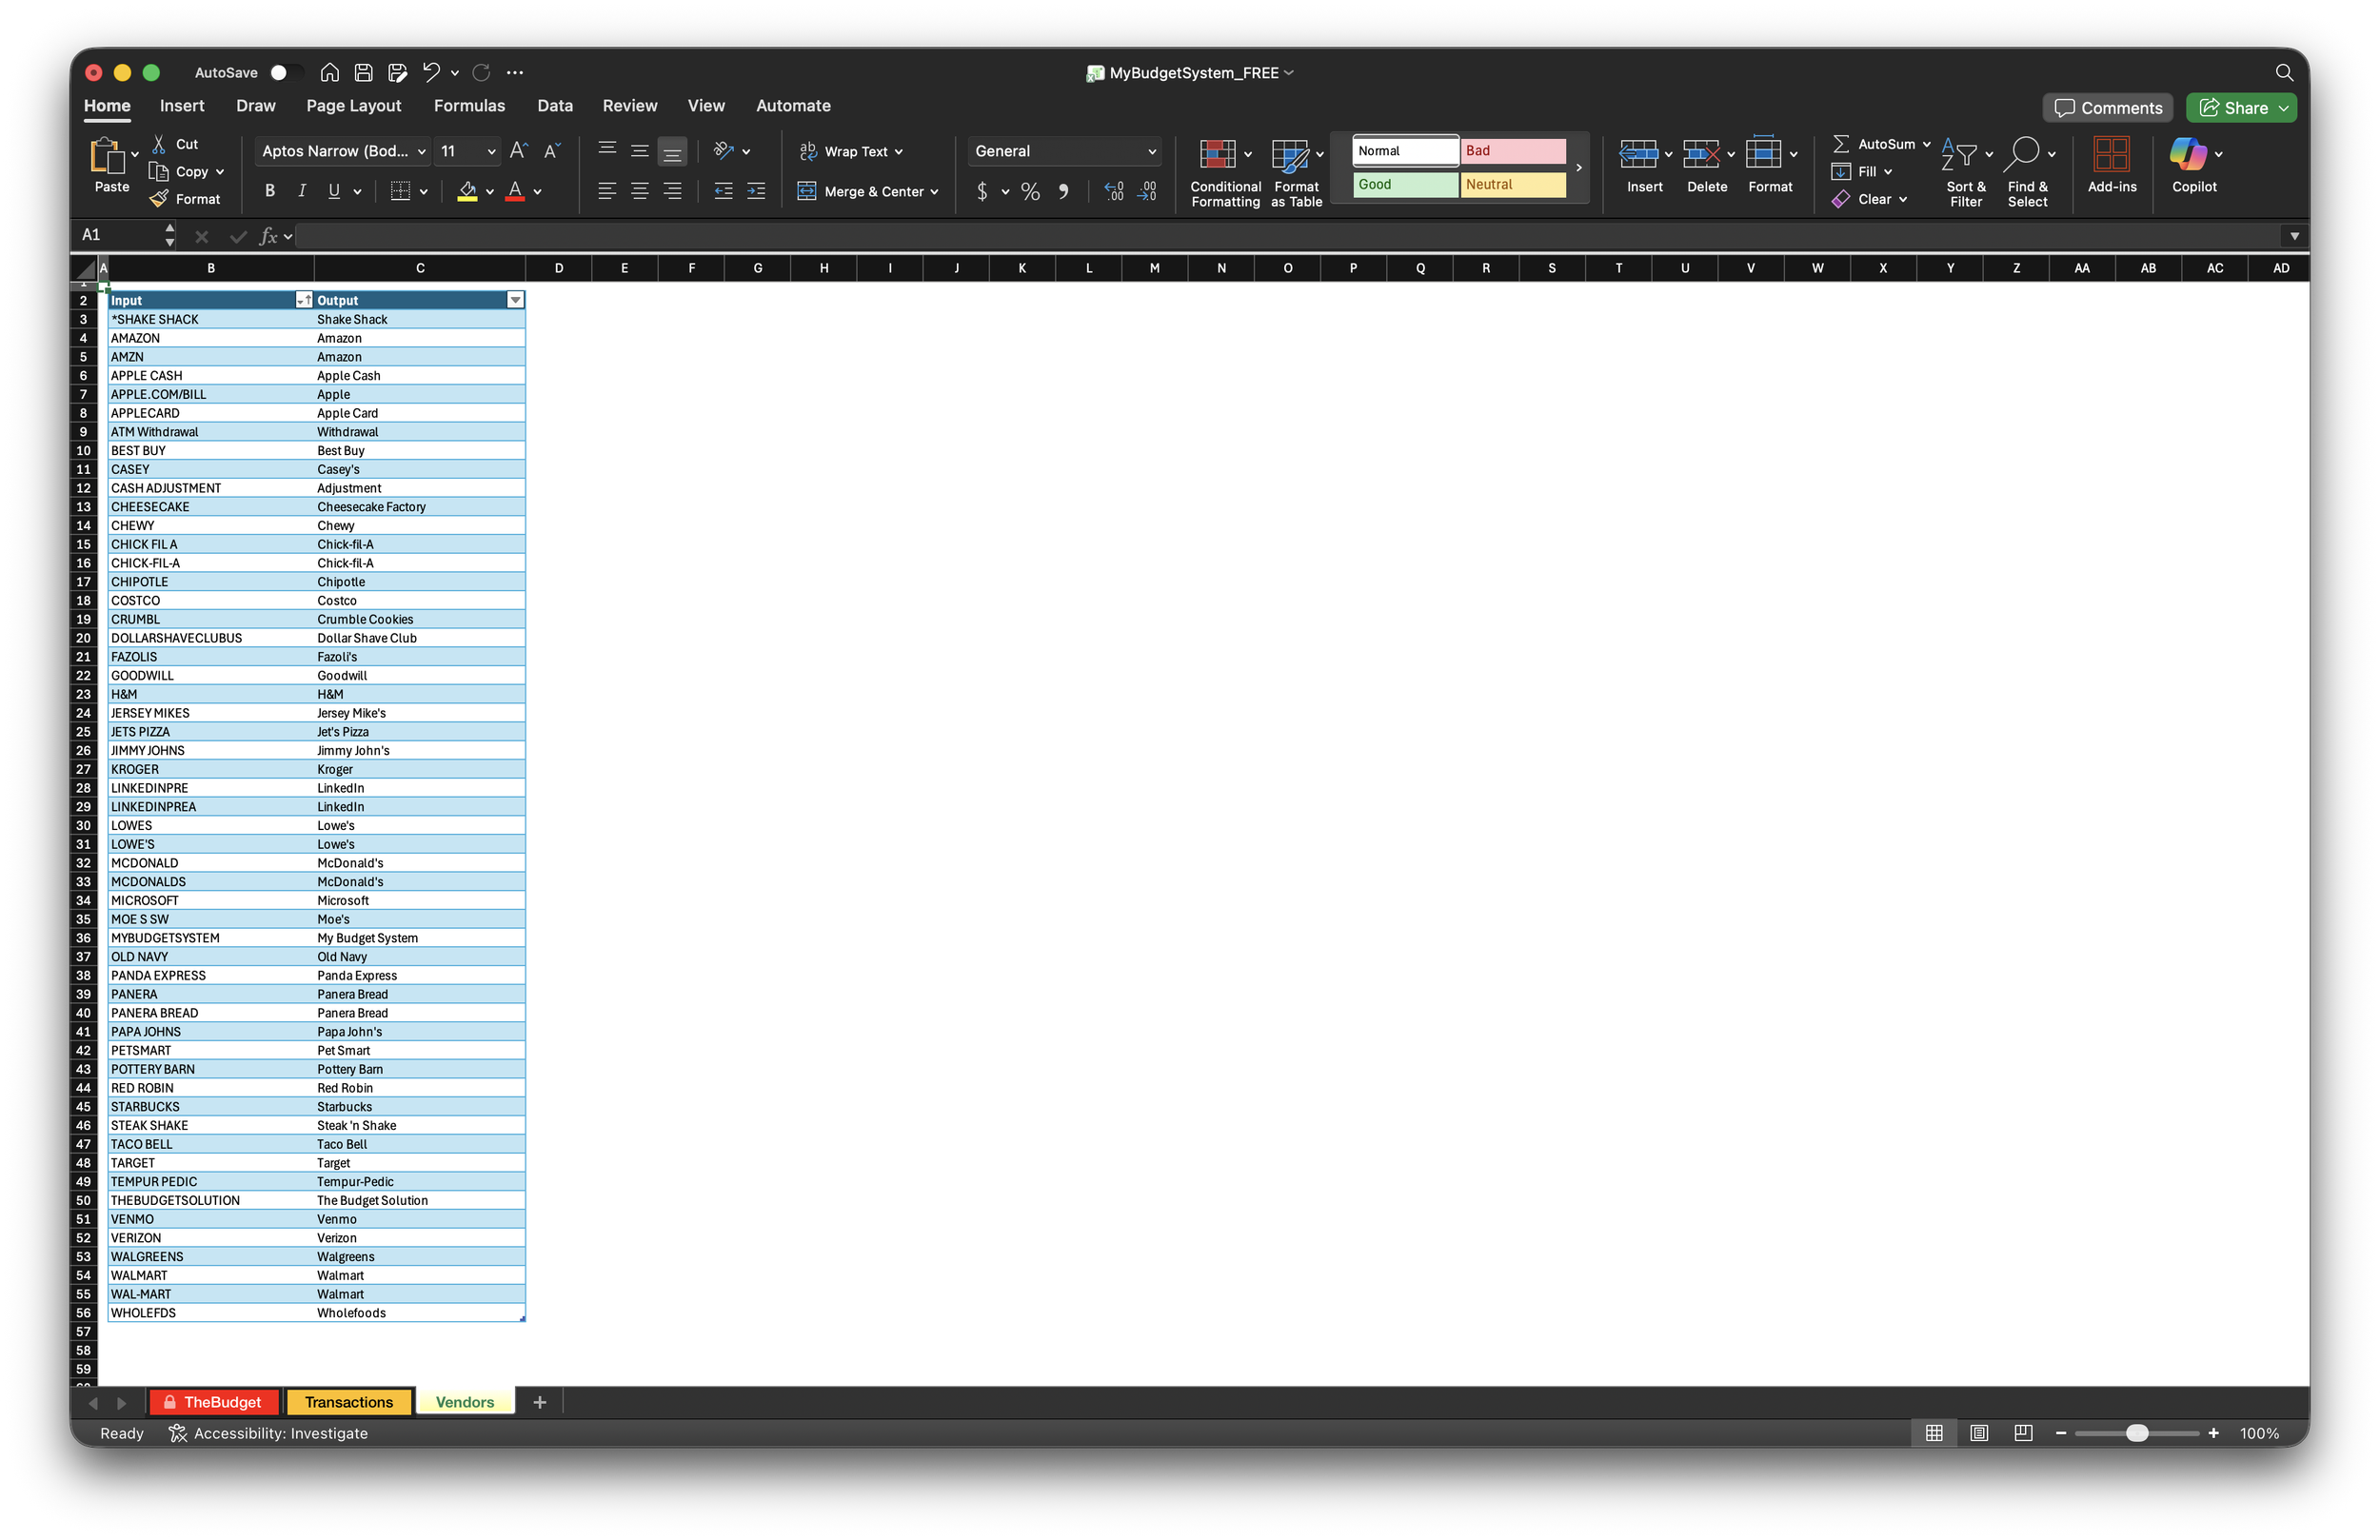Open Conditional Formatting
This screenshot has width=2380, height=1540.
pos(1224,172)
